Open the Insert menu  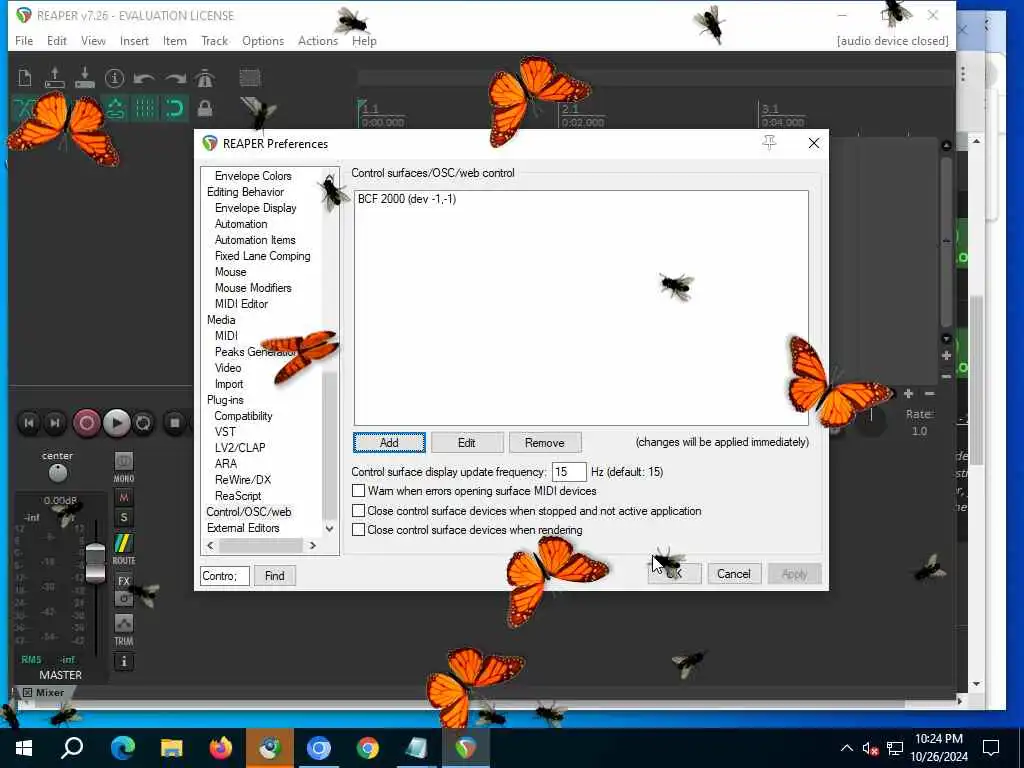[134, 40]
